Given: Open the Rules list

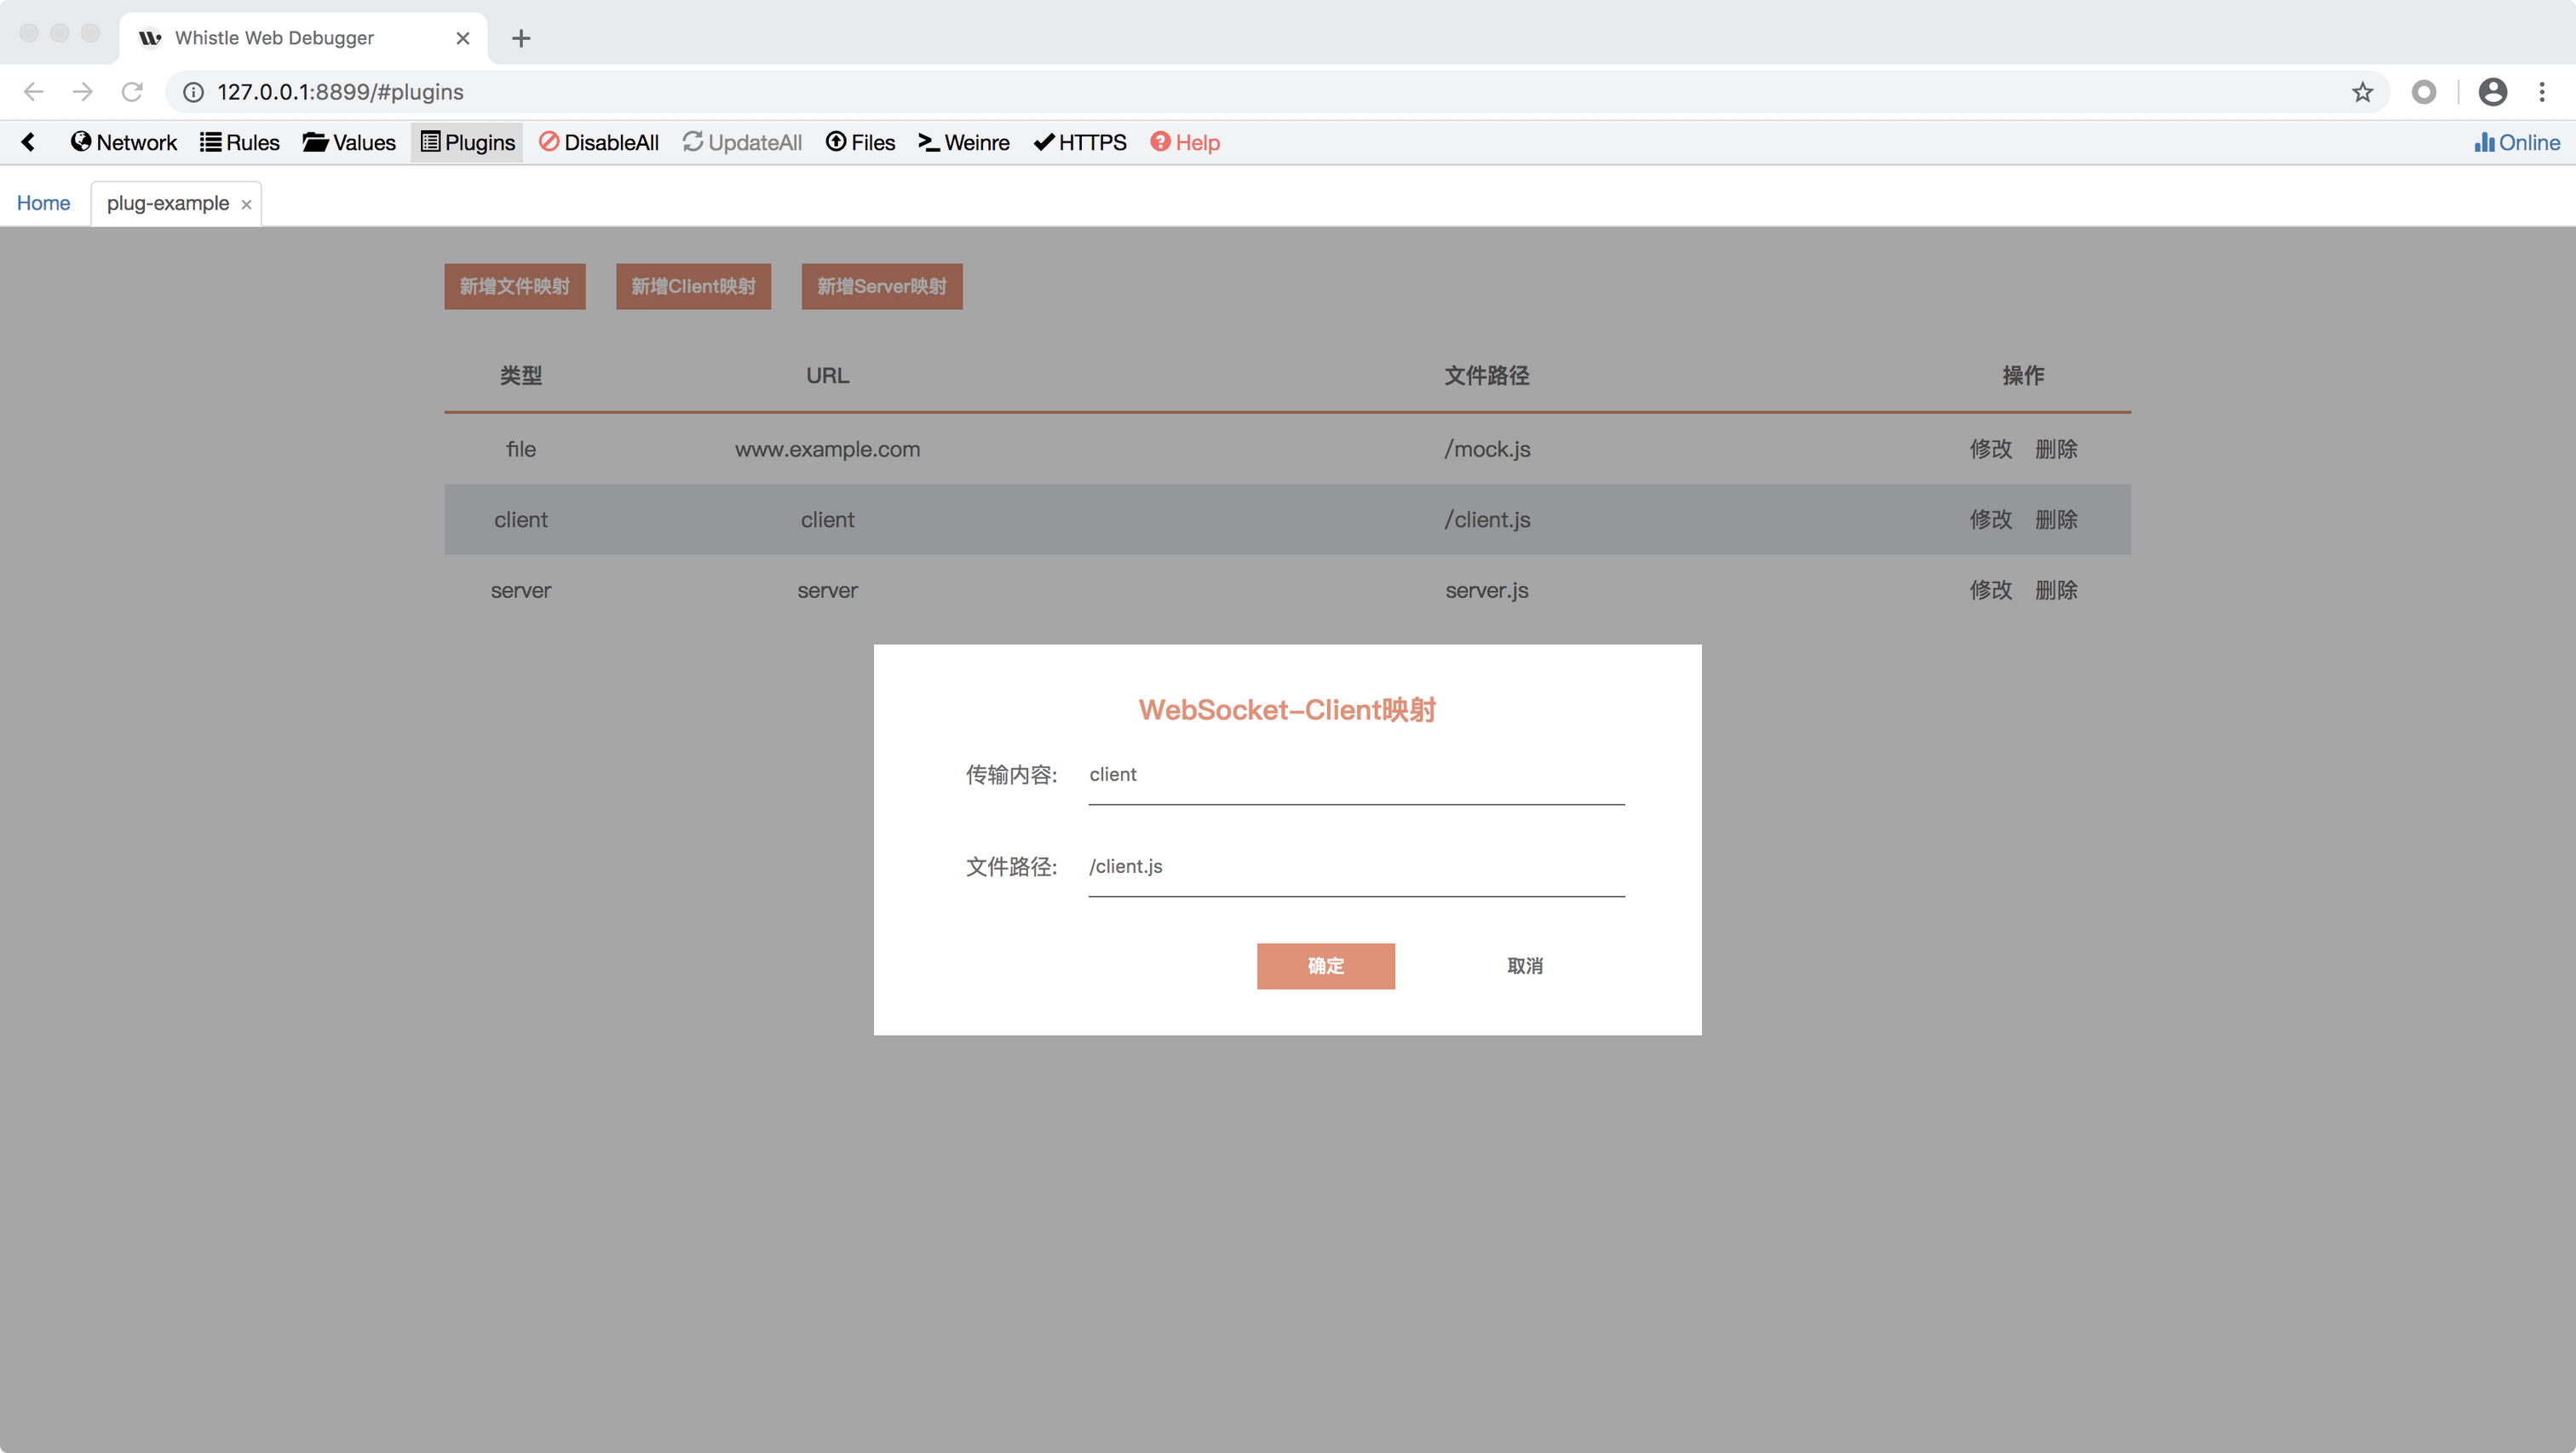Looking at the screenshot, I should (239, 142).
